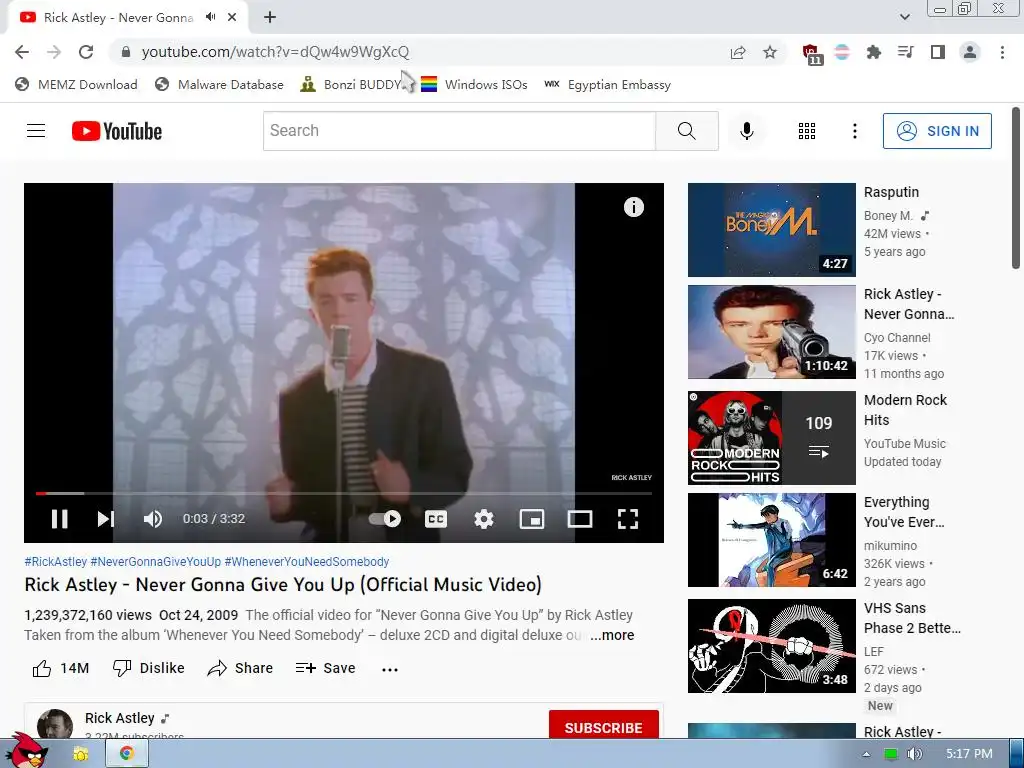Click the search magnifier button
Image resolution: width=1024 pixels, height=768 pixels.
point(687,131)
